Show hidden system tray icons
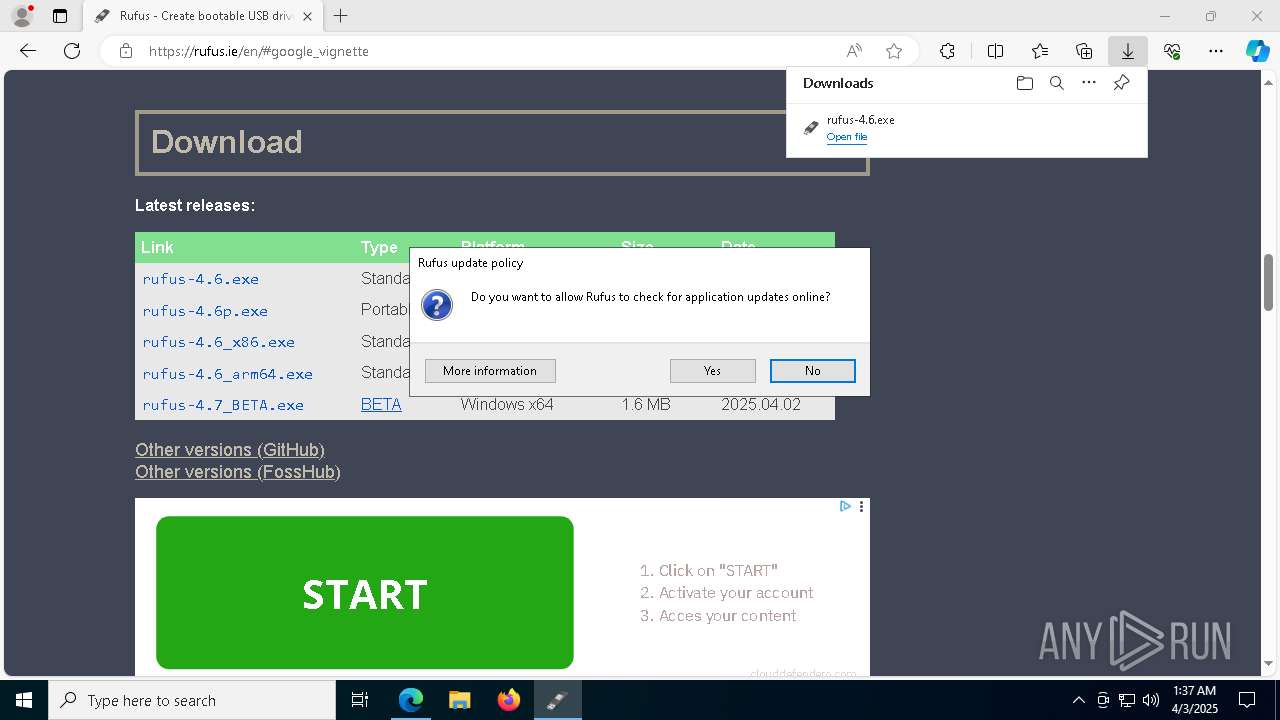 pyautogui.click(x=1078, y=700)
